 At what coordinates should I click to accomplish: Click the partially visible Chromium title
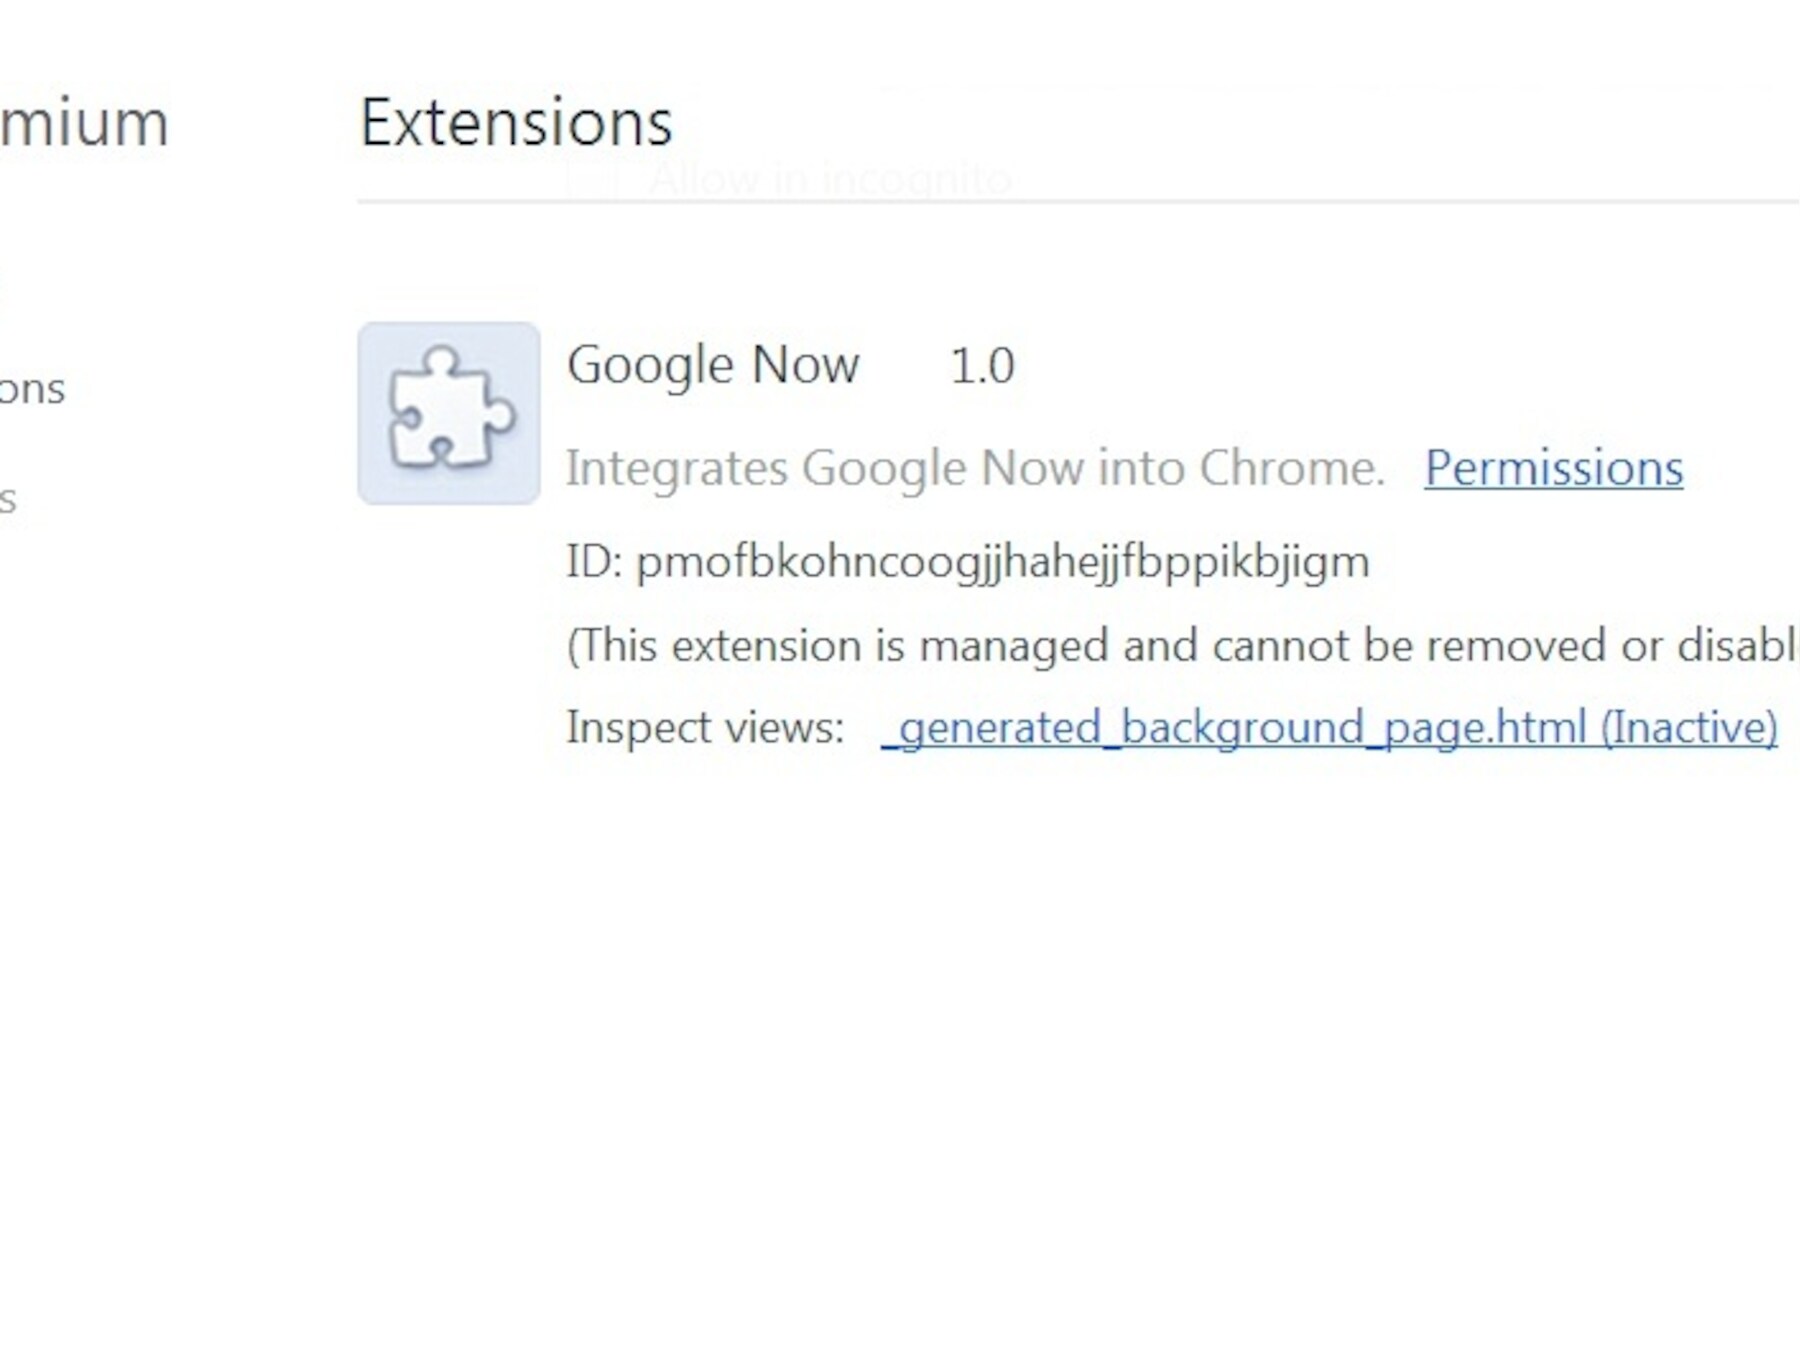[84, 123]
